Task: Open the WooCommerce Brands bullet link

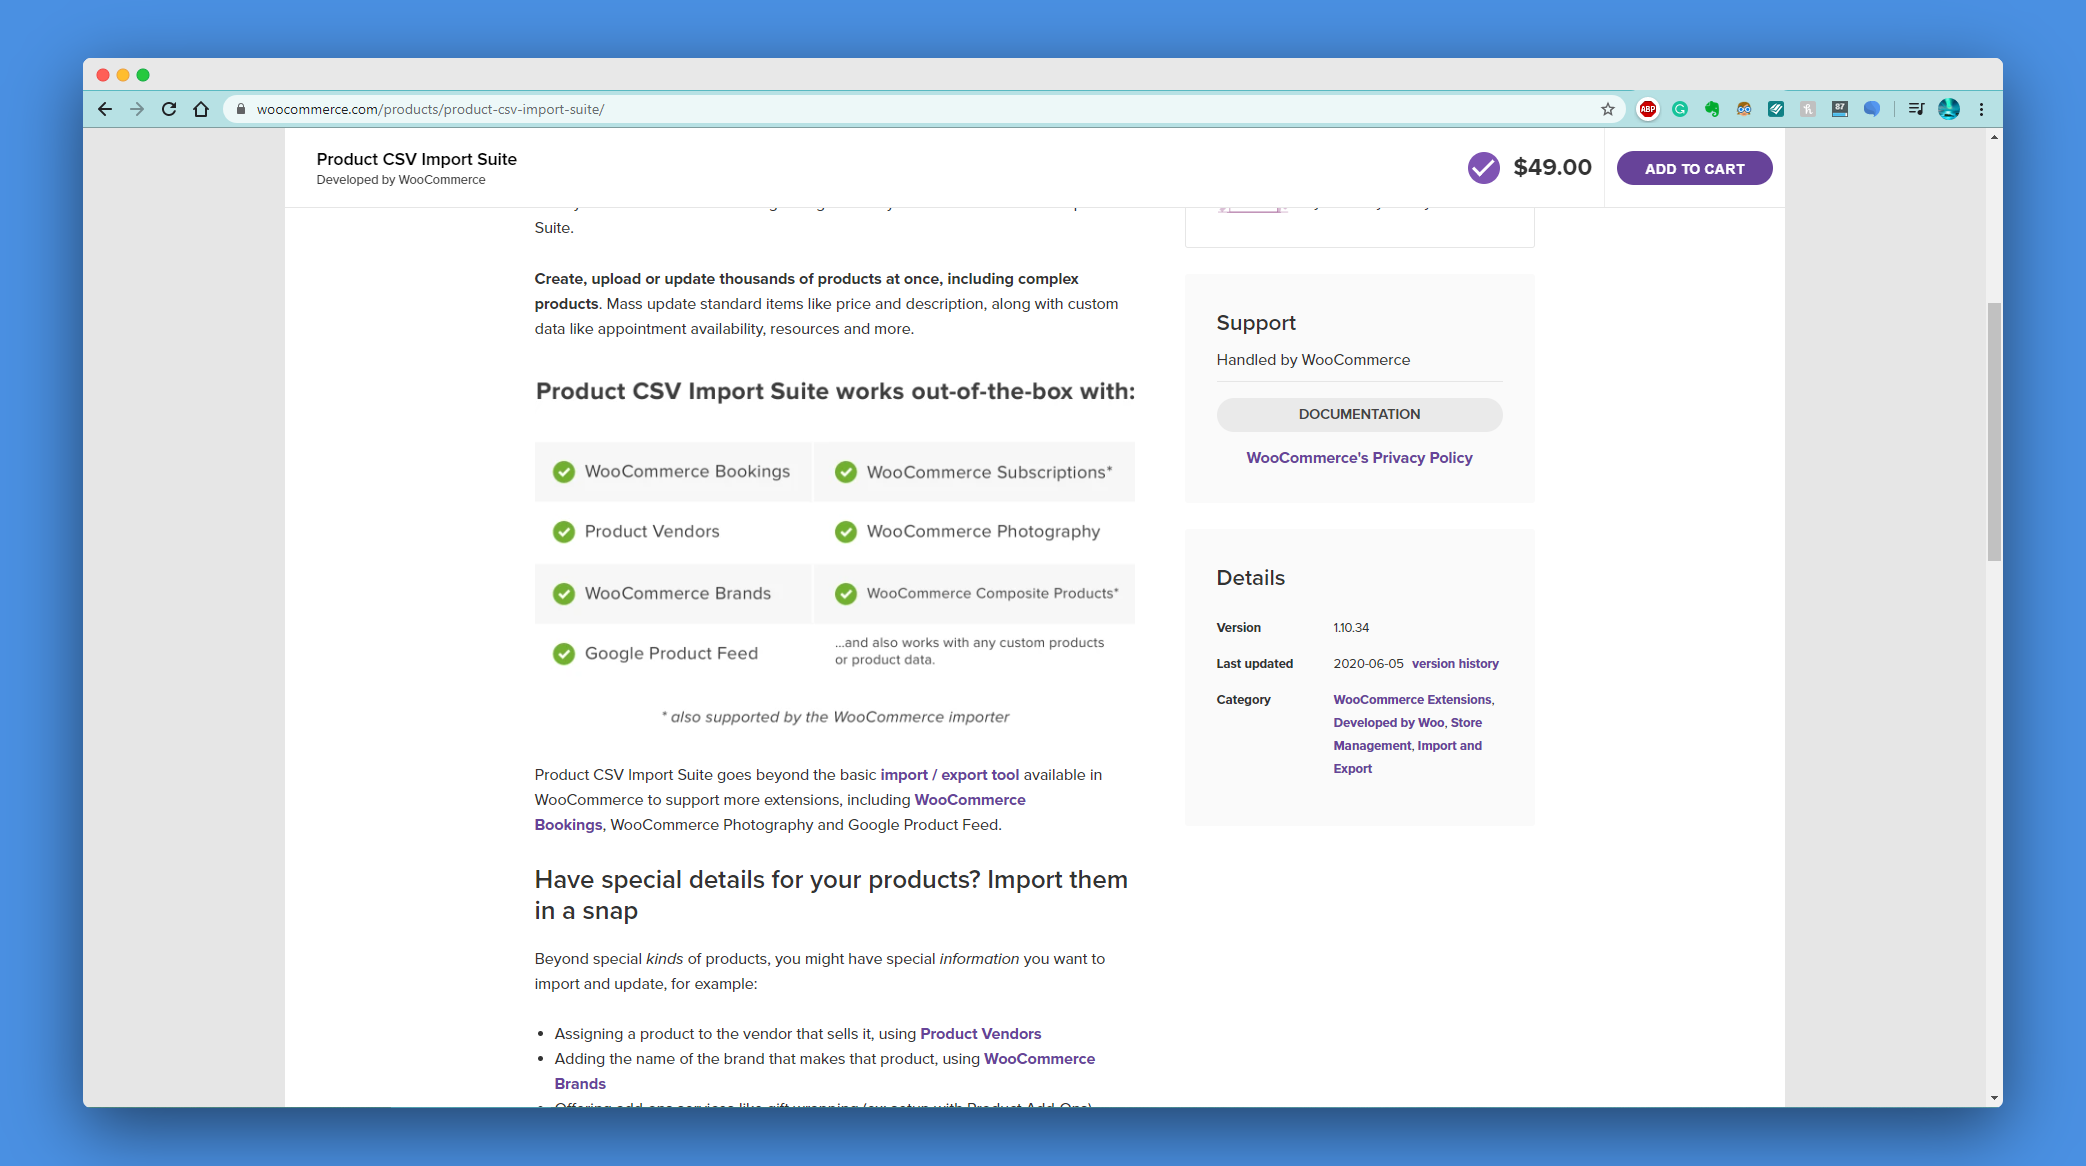Action: click(825, 1071)
